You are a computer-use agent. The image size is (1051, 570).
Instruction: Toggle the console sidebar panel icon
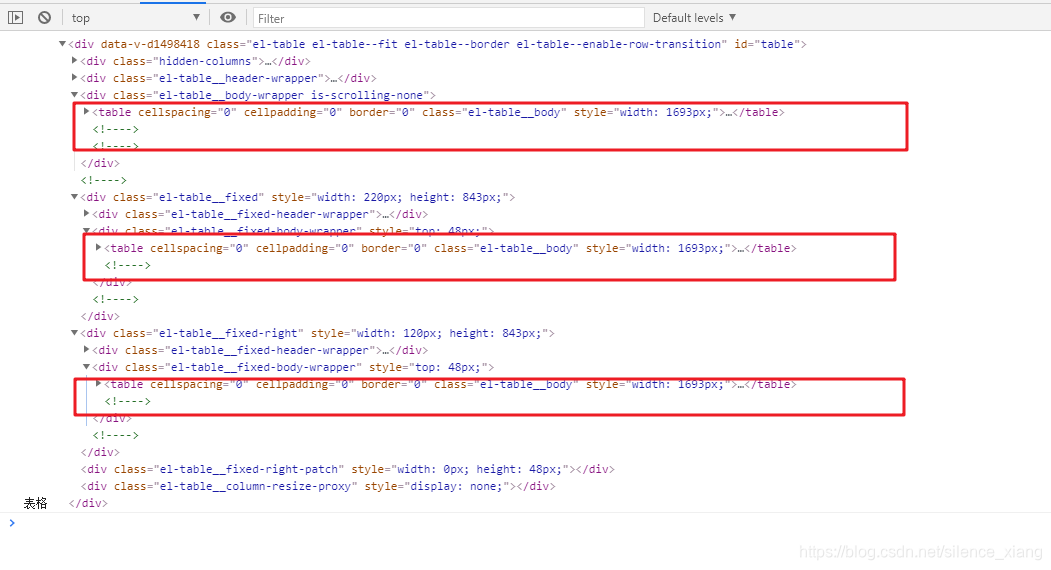click(x=15, y=17)
